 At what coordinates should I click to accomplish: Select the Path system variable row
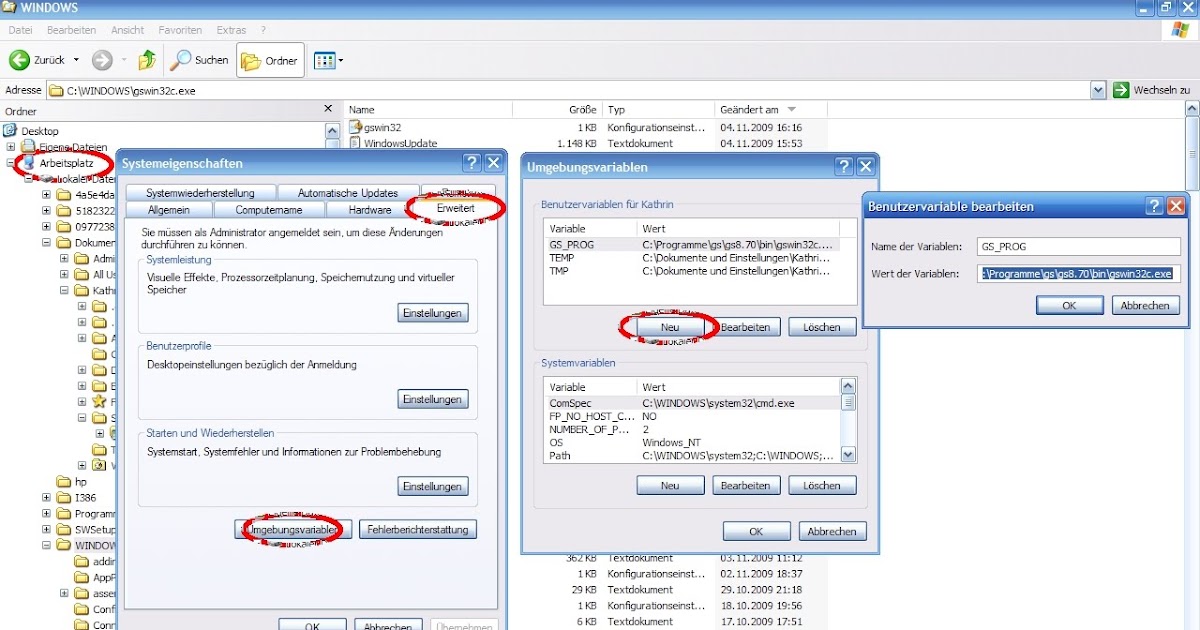click(691, 455)
